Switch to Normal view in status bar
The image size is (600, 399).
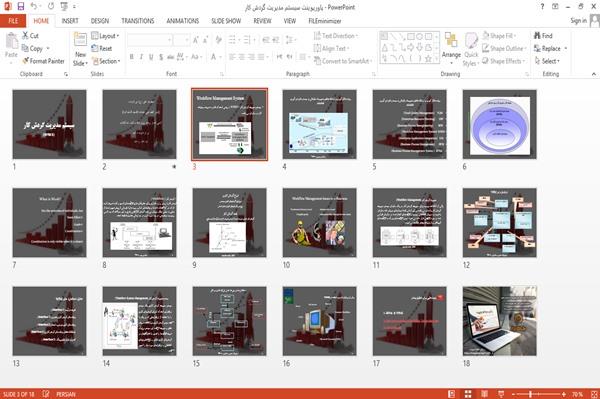coord(452,394)
